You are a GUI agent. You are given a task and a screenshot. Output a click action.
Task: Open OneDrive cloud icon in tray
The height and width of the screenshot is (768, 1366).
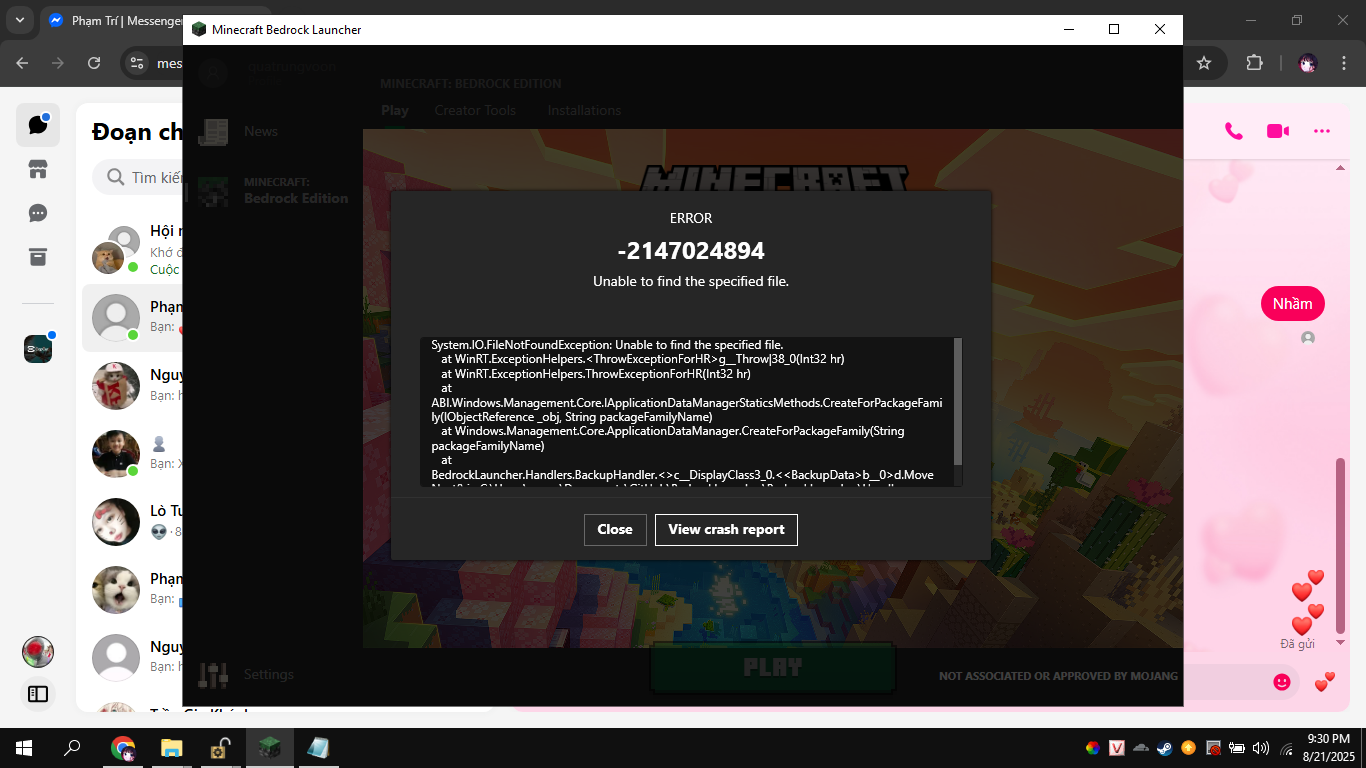point(1141,748)
